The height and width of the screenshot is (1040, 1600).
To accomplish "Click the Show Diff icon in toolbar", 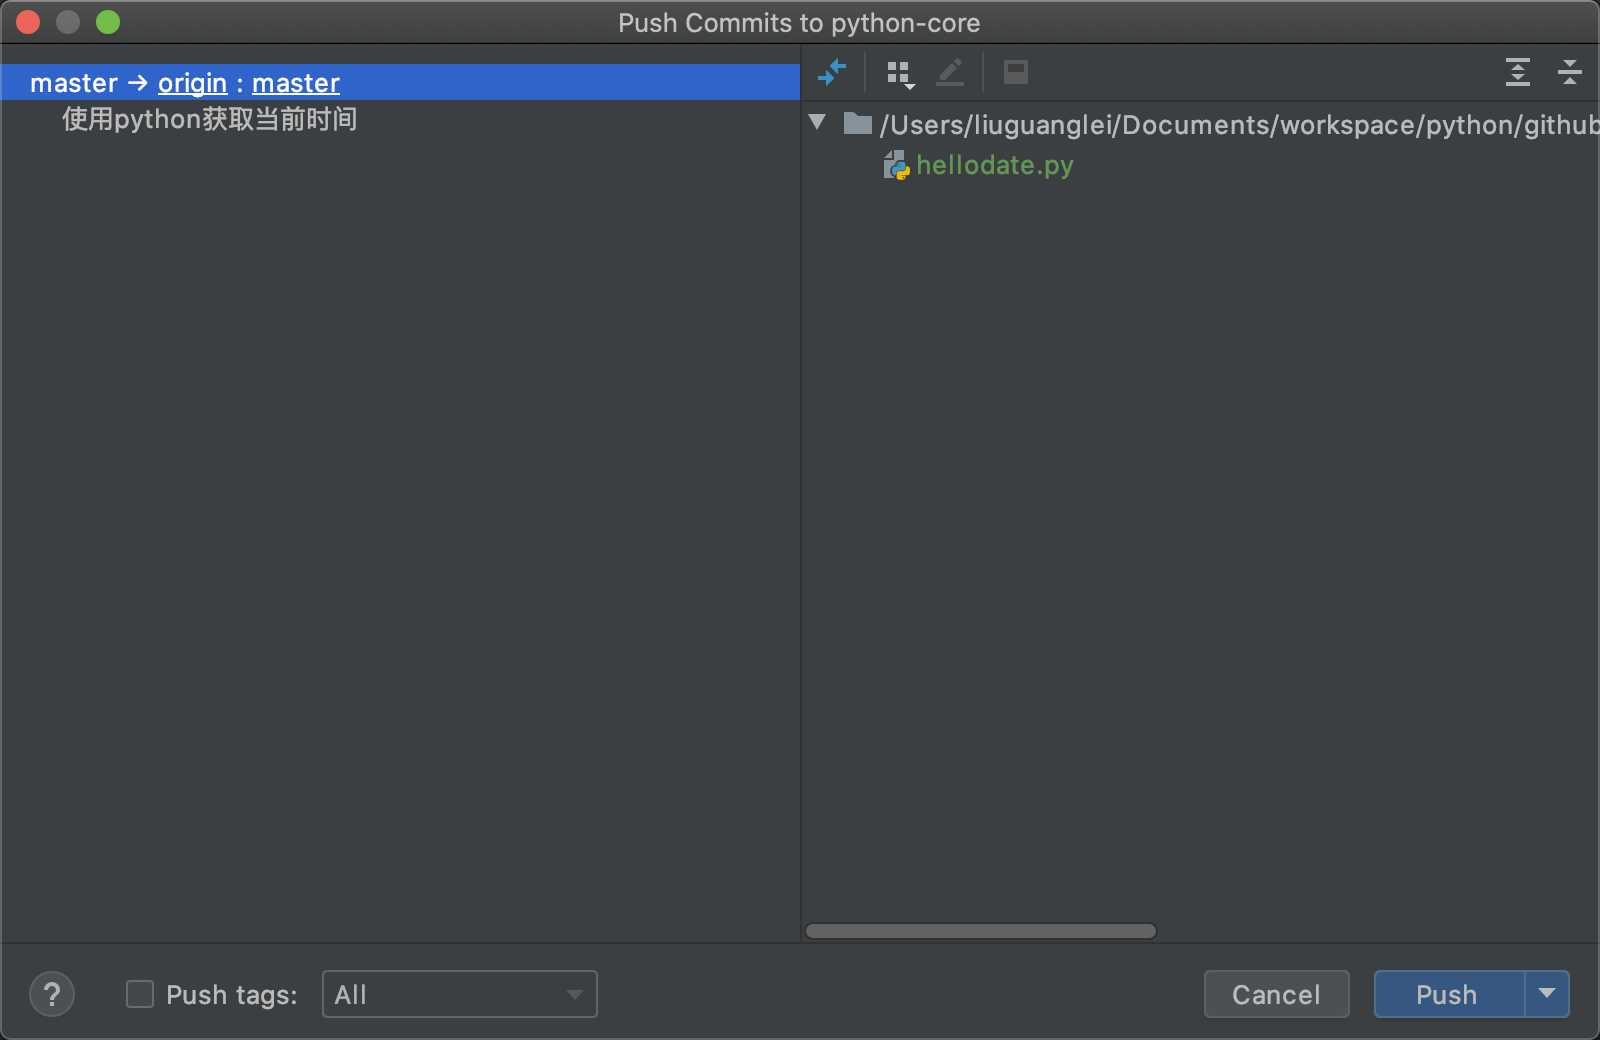I will pyautogui.click(x=832, y=72).
